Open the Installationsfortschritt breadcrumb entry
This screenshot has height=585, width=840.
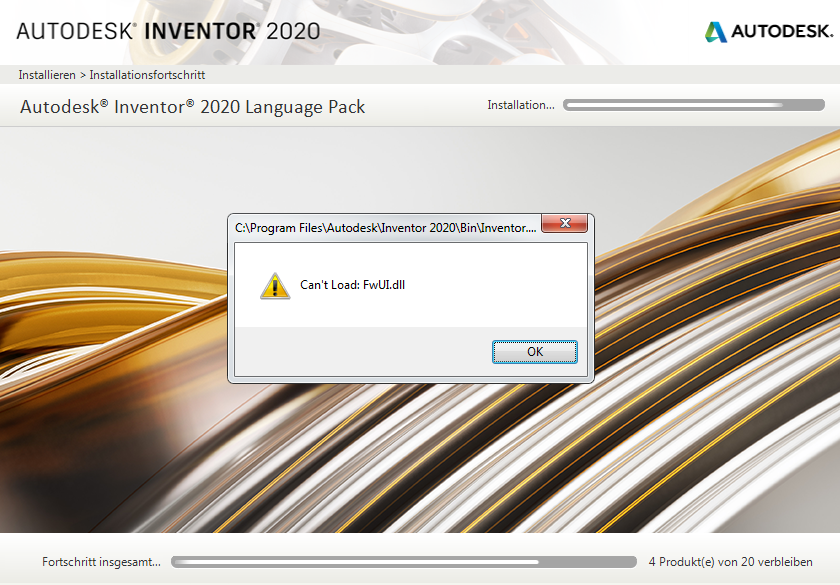tap(146, 74)
